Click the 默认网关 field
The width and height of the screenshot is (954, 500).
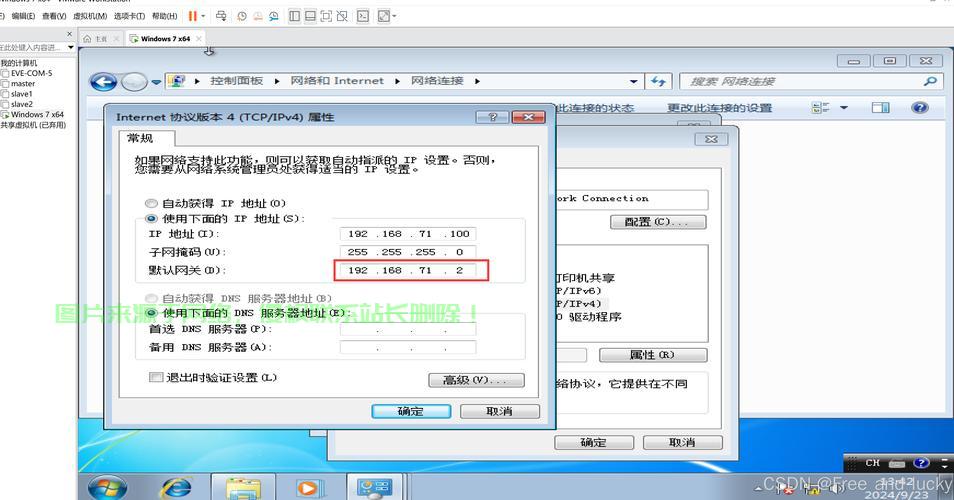pos(408,270)
